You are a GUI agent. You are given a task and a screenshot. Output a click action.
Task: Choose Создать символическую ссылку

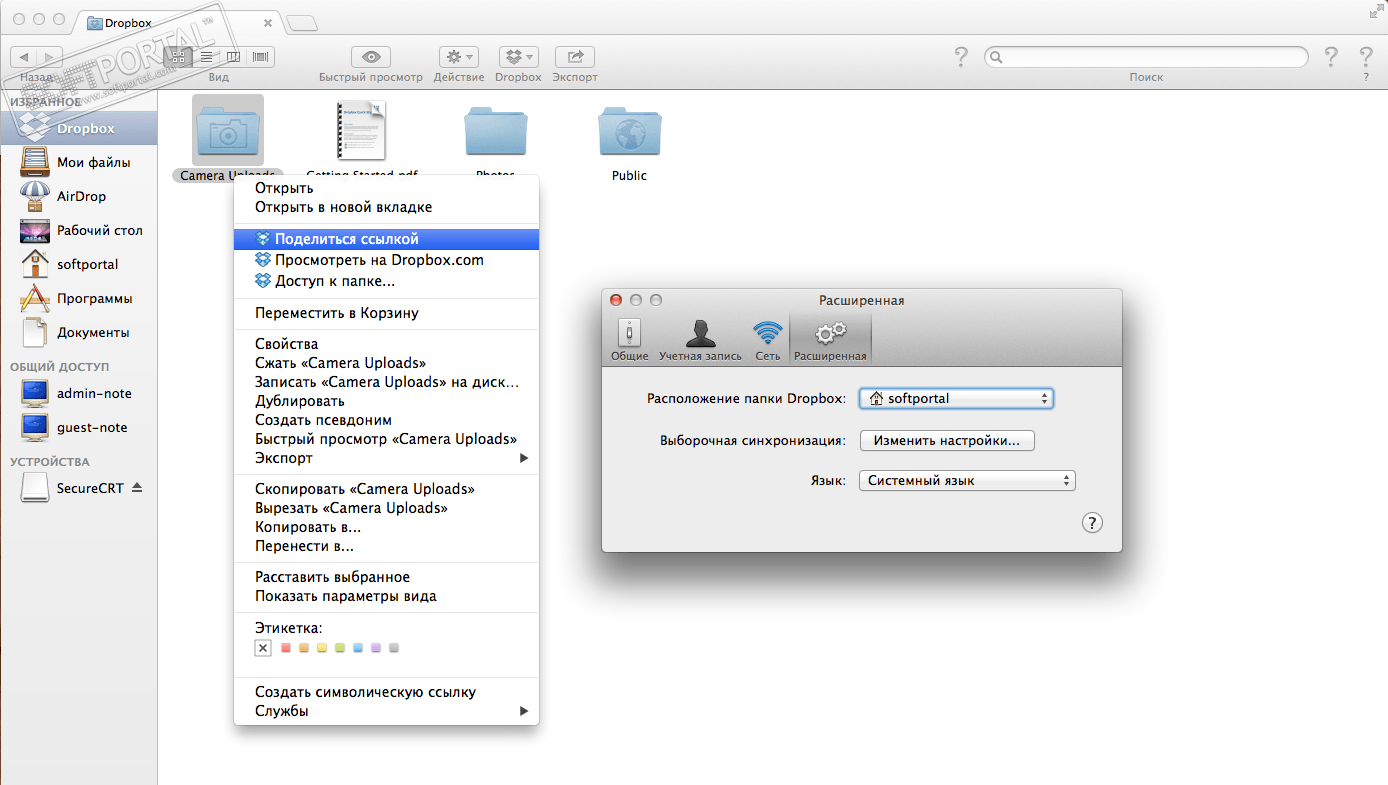tap(386, 692)
